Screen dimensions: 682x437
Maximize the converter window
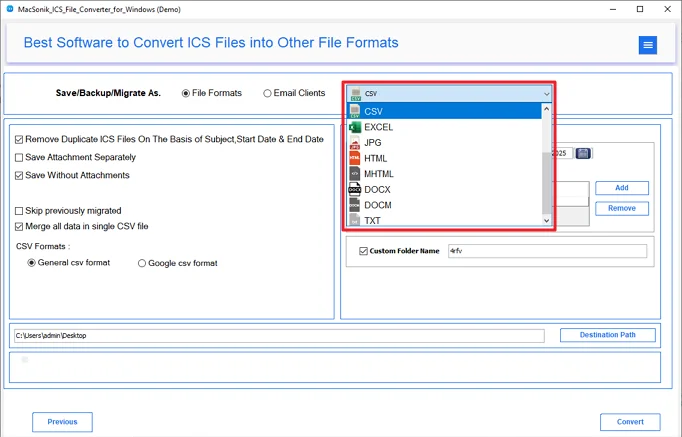point(640,9)
